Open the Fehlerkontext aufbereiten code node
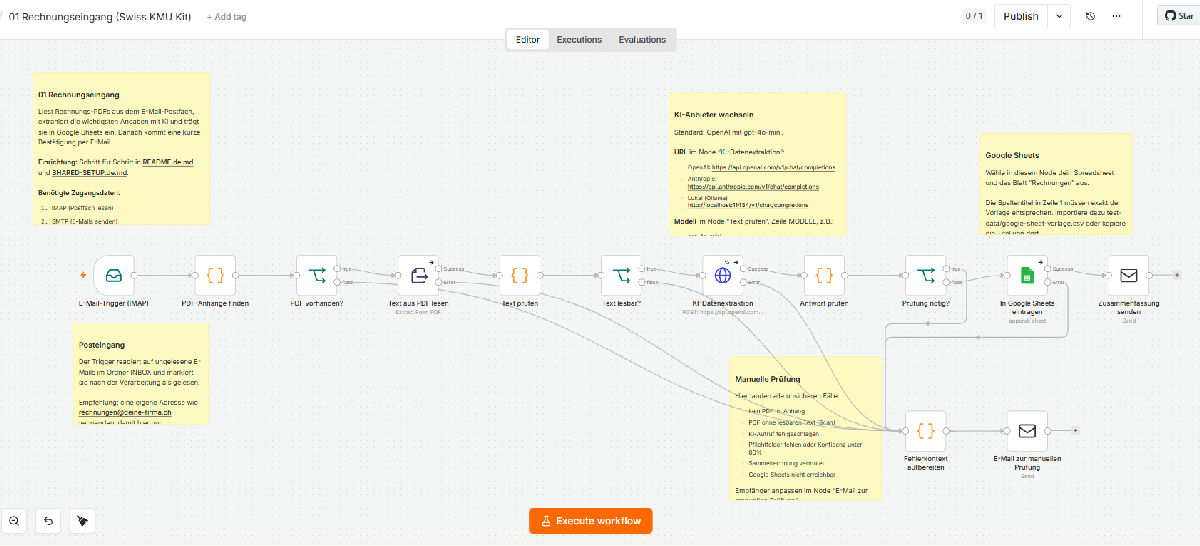 click(x=926, y=431)
